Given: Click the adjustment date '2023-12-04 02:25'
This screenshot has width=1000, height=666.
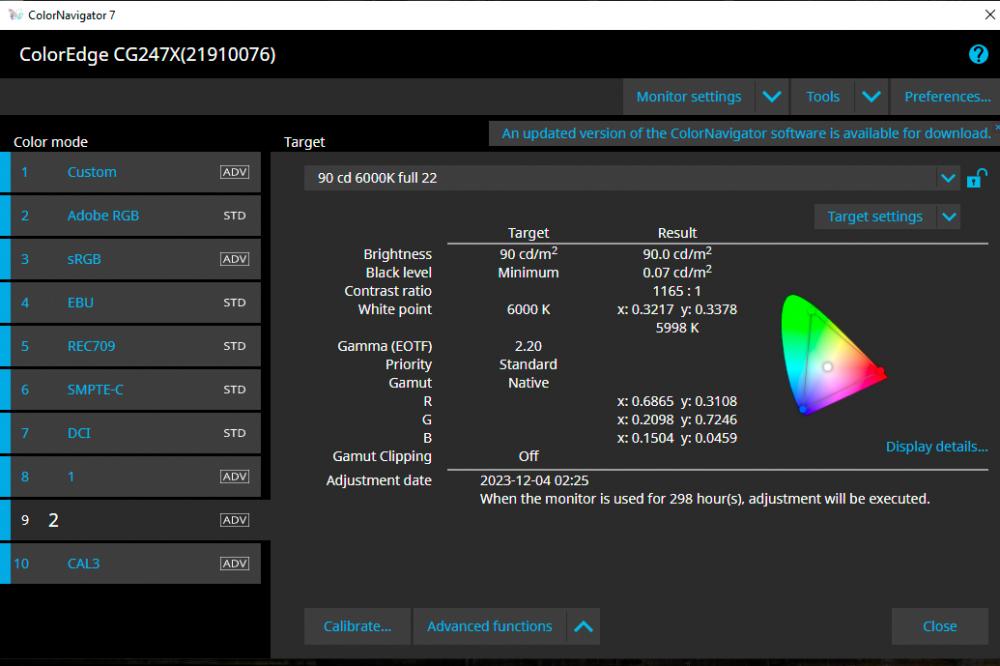Looking at the screenshot, I should pos(534,480).
